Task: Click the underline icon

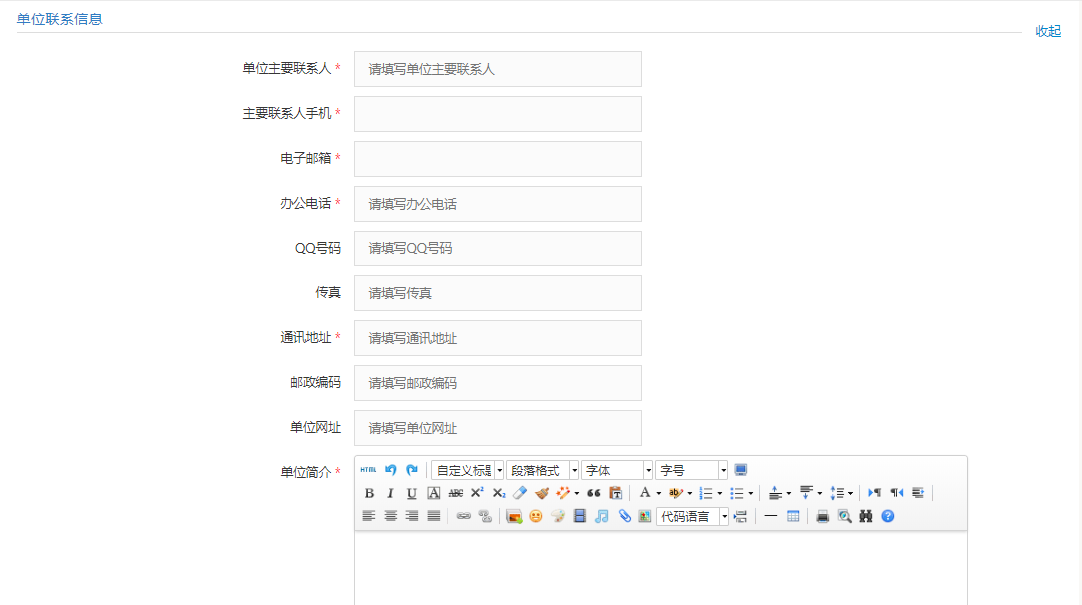Action: pos(412,493)
